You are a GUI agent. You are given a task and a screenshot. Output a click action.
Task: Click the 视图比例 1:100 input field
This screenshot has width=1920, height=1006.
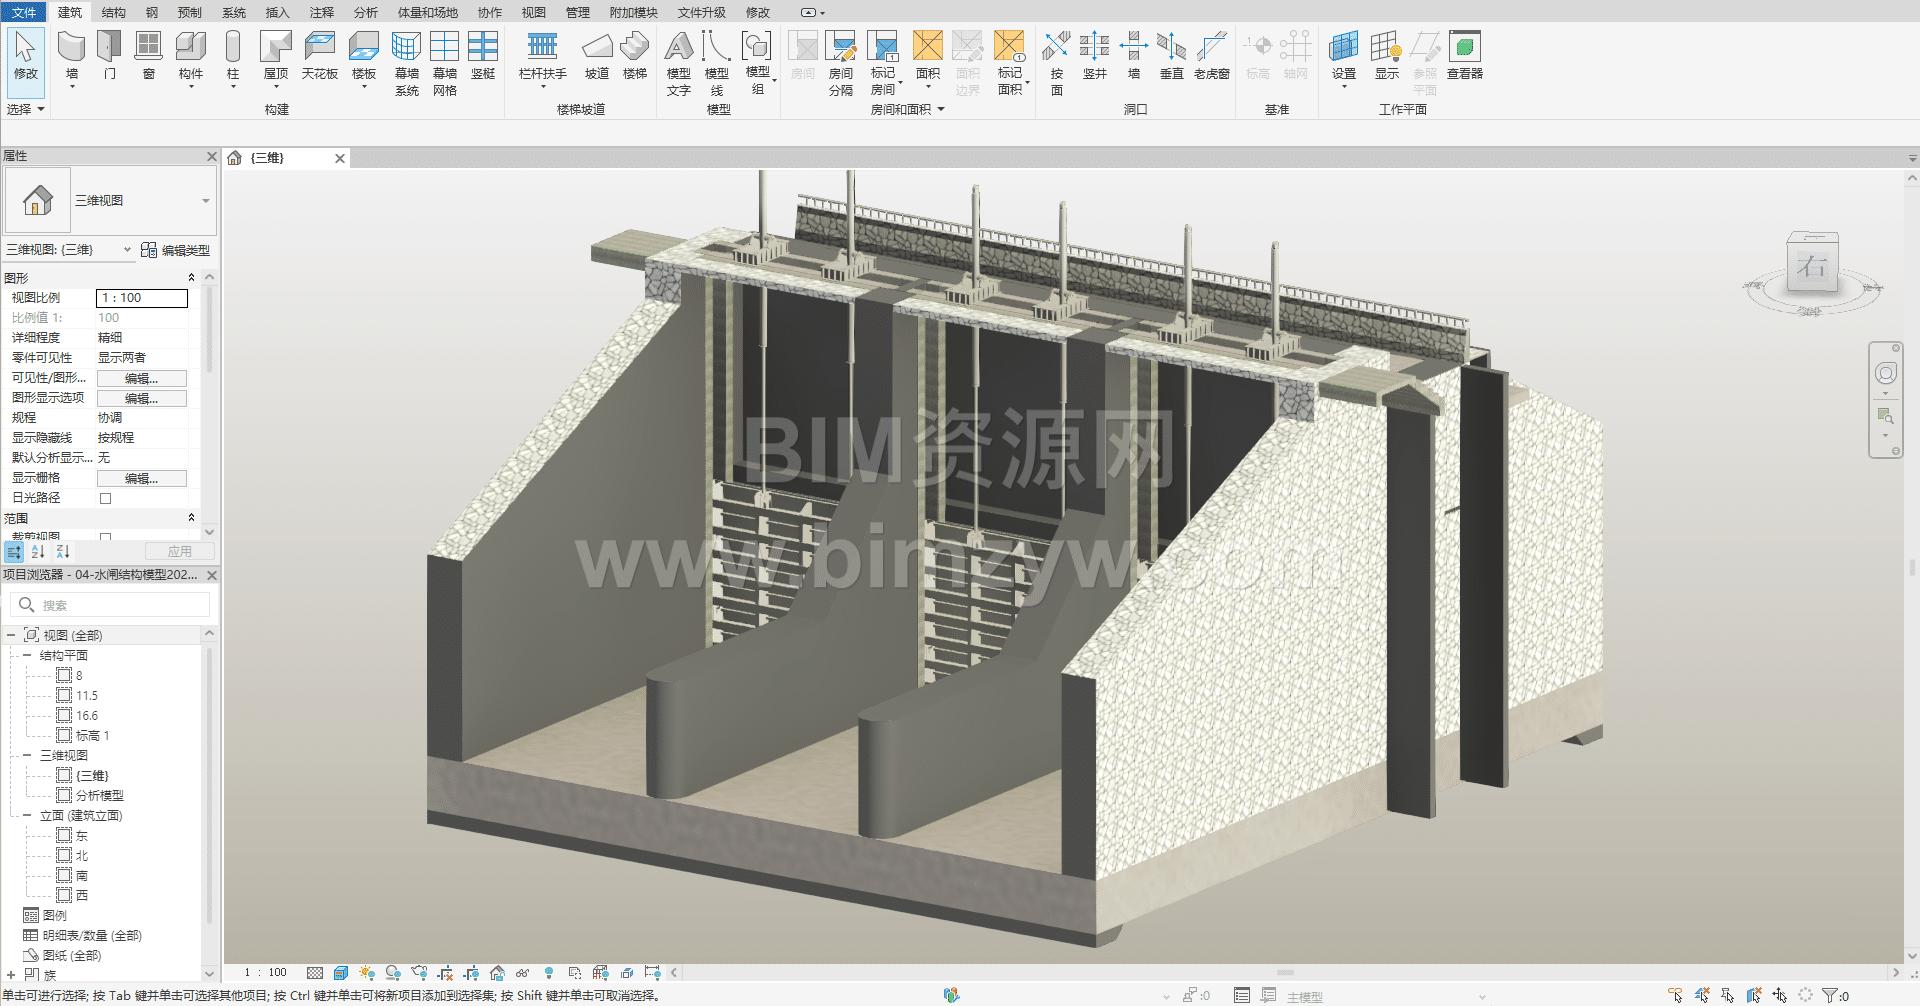click(x=141, y=298)
